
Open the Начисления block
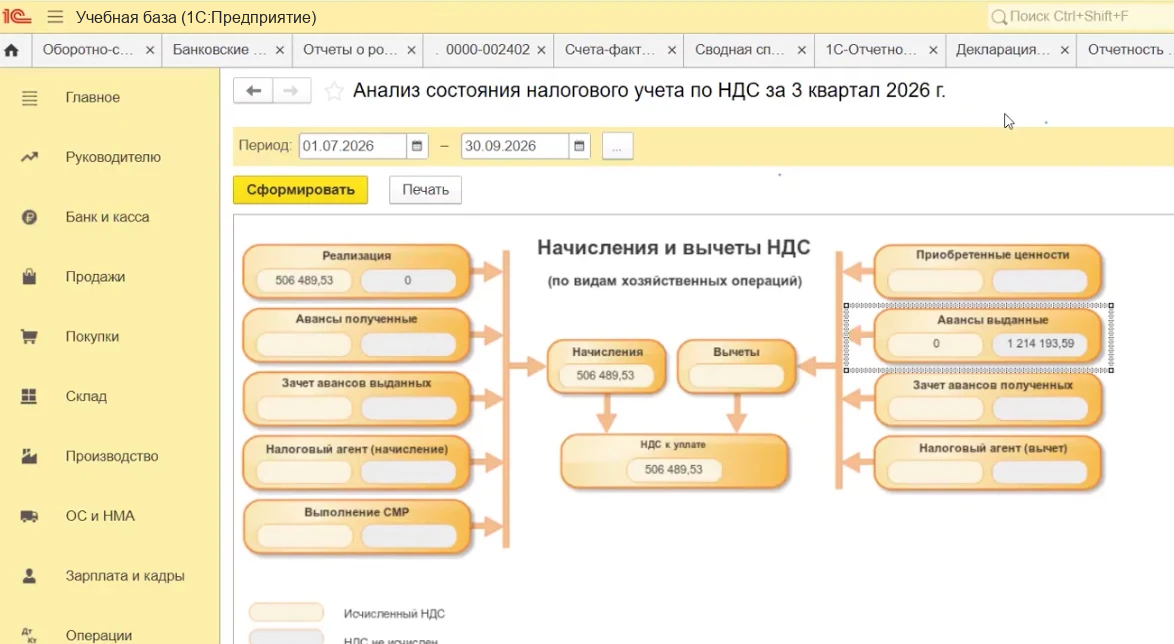point(606,366)
